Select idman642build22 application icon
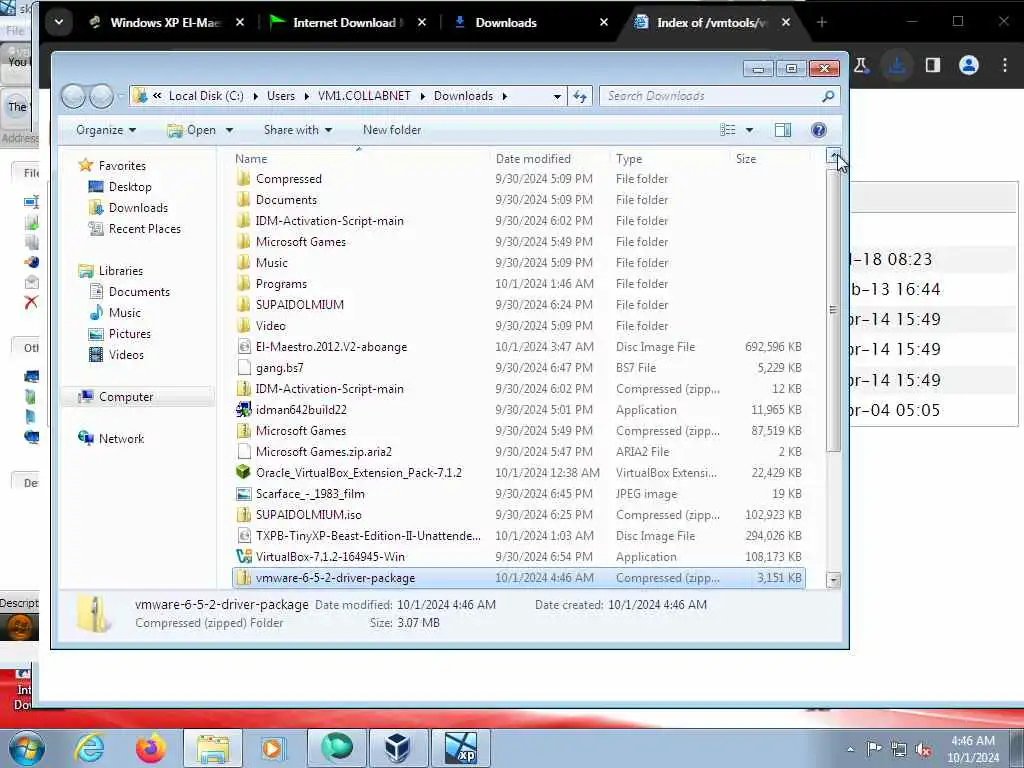This screenshot has height=768, width=1024. pyautogui.click(x=244, y=409)
